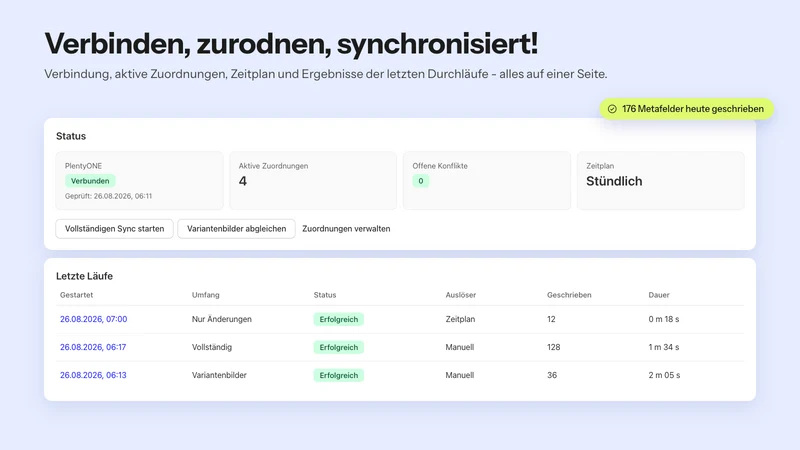This screenshot has height=450, width=800.
Task: Click the duration 1 m 34 s
Action: 664,347
